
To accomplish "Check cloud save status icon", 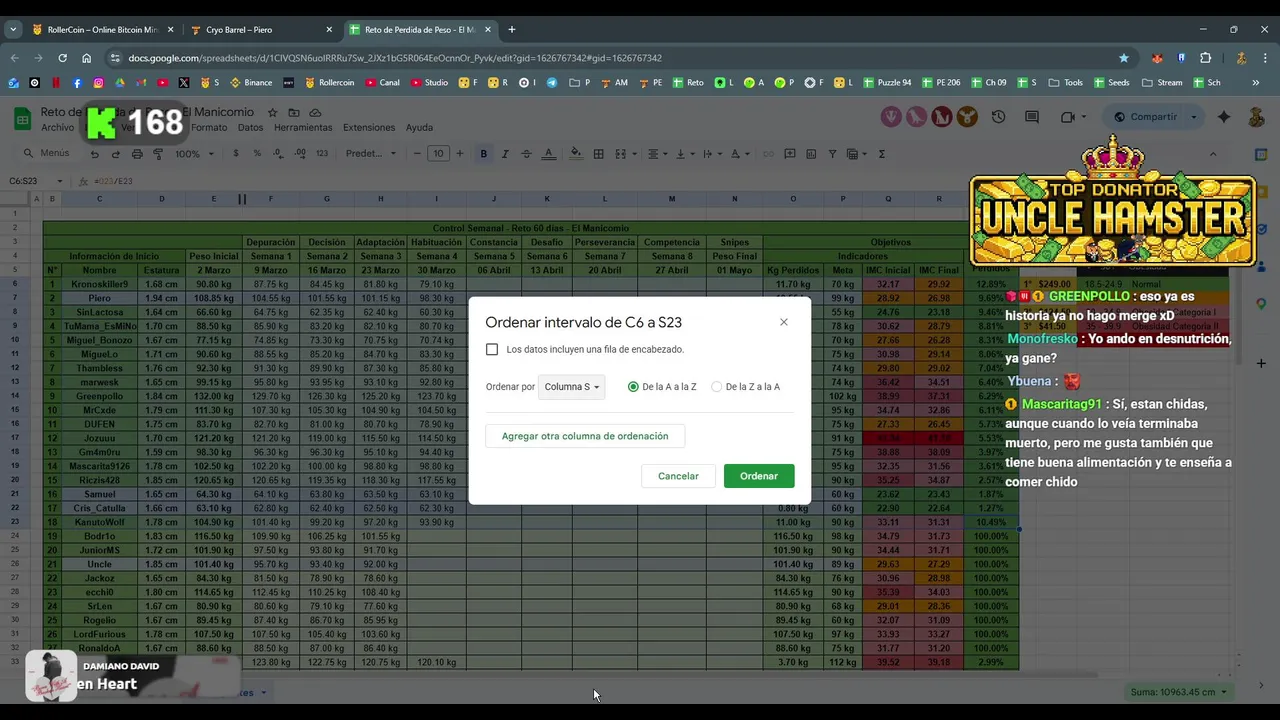I will point(316,112).
